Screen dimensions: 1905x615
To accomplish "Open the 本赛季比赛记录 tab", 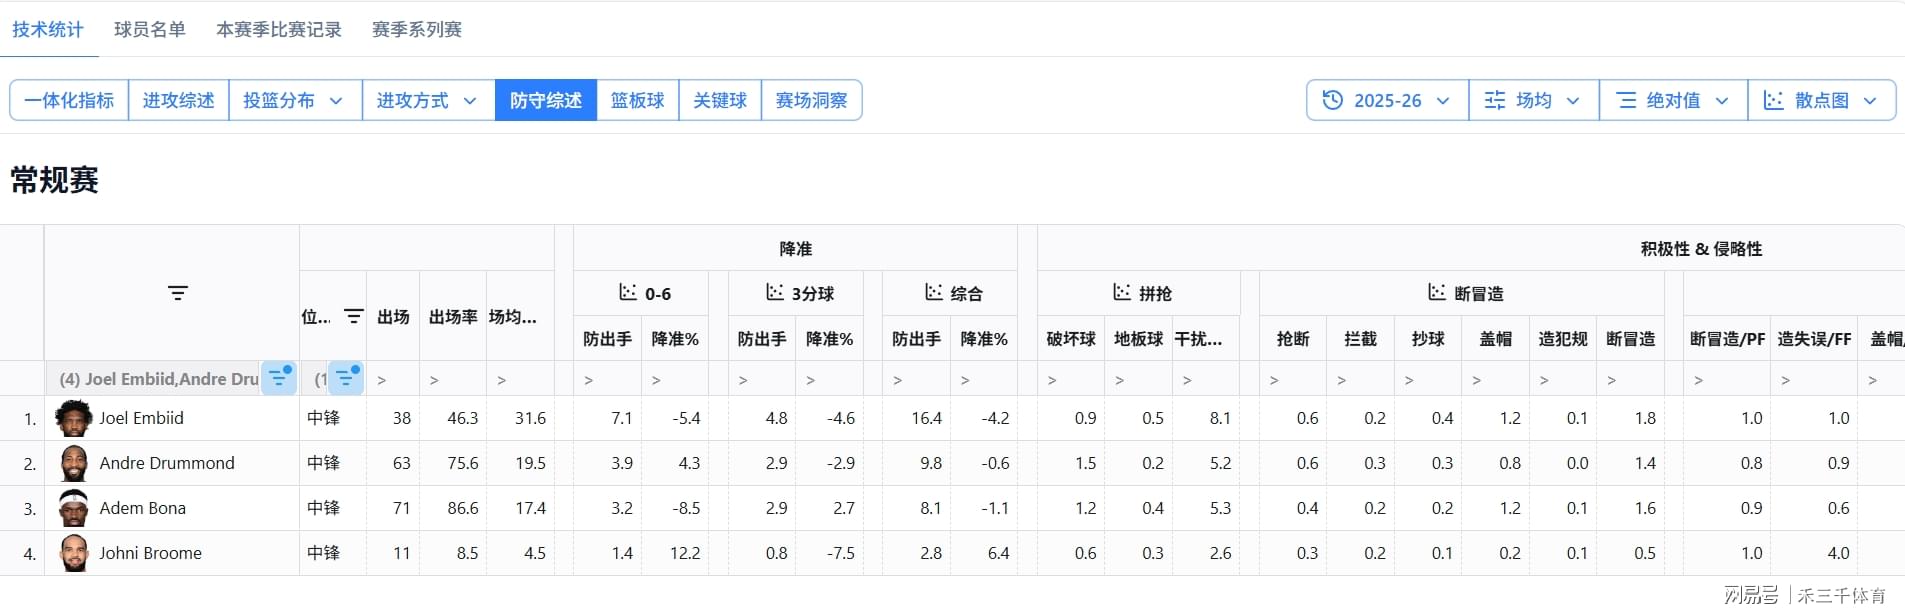I will tap(279, 29).
